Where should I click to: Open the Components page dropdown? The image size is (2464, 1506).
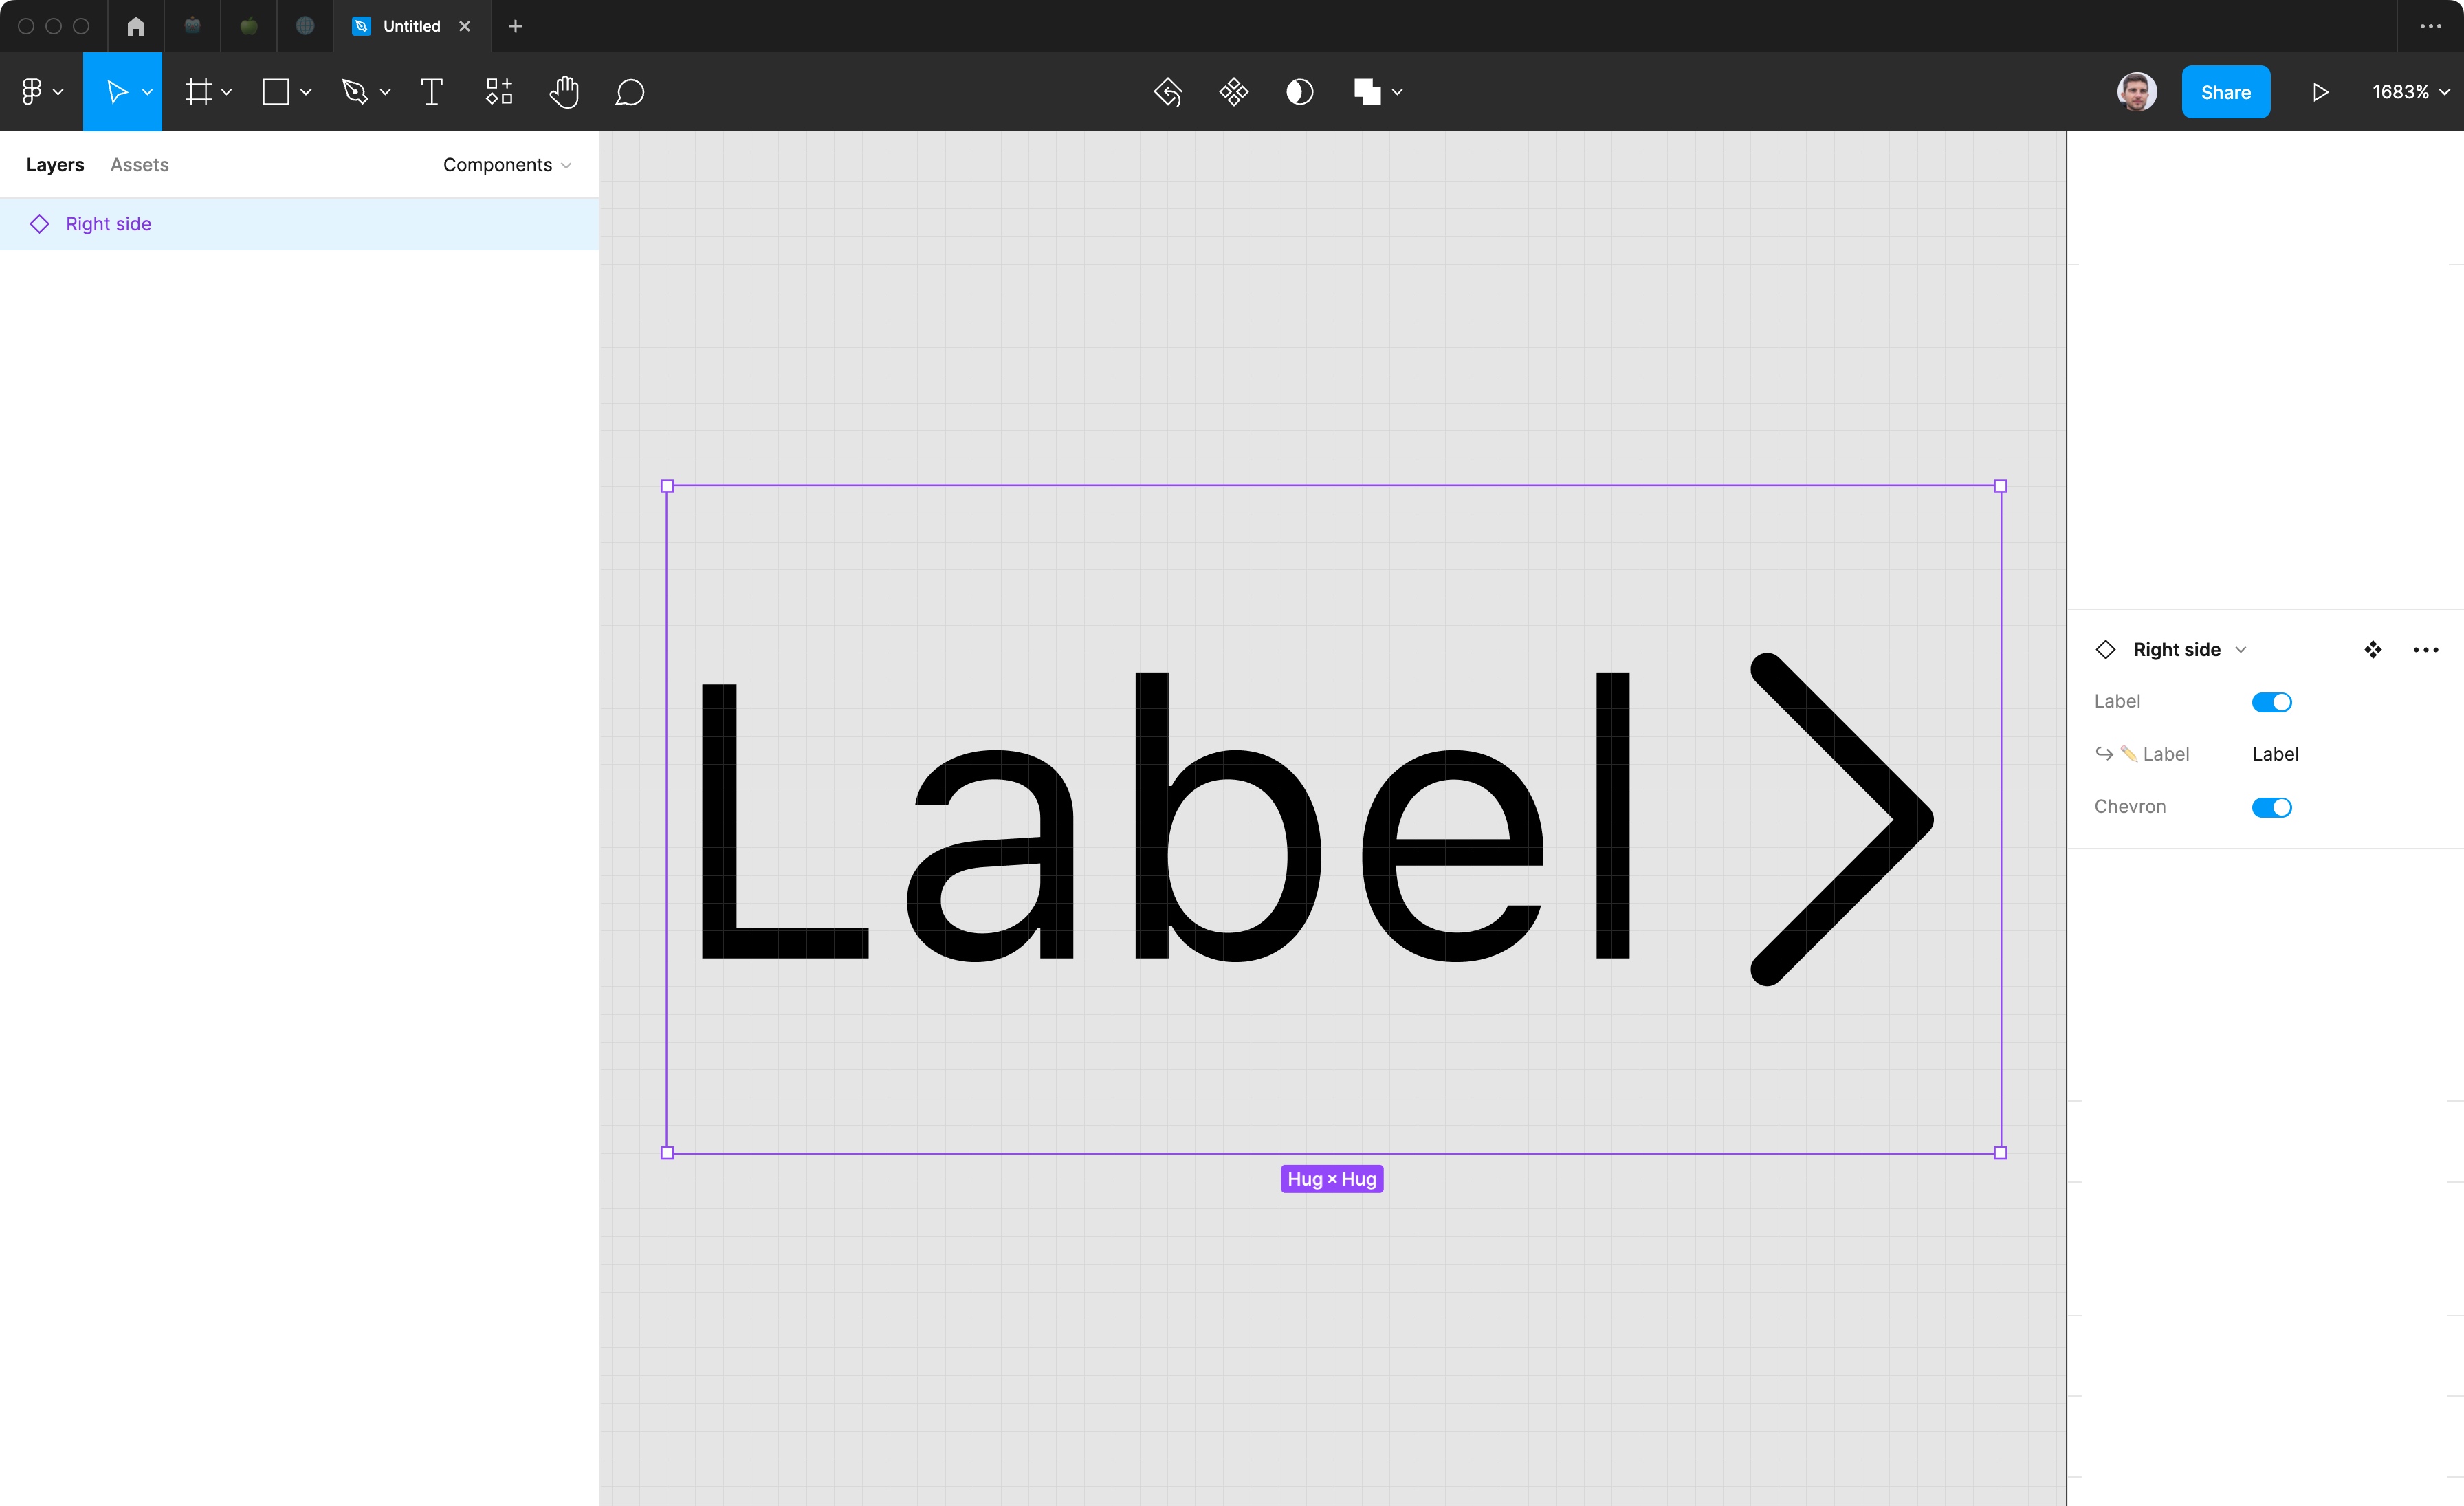[x=507, y=165]
